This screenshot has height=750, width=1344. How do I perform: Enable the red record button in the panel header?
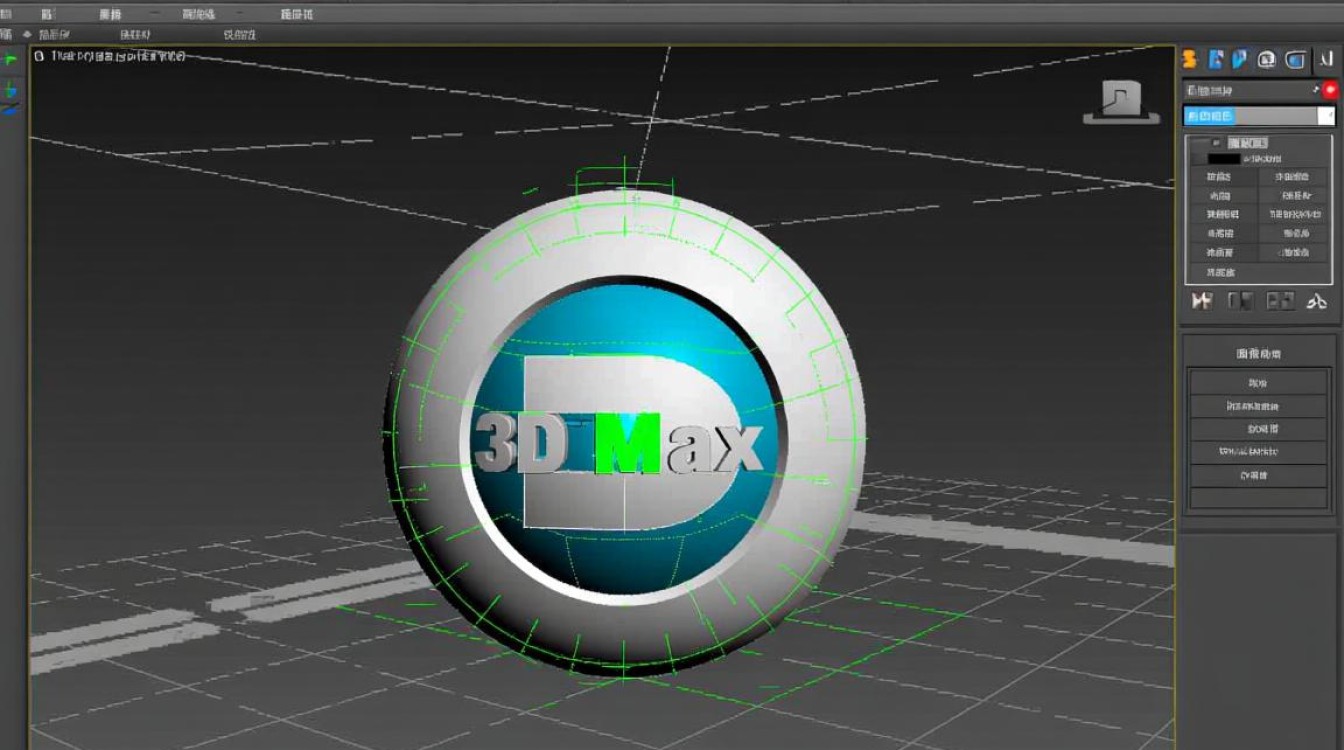(x=1330, y=88)
